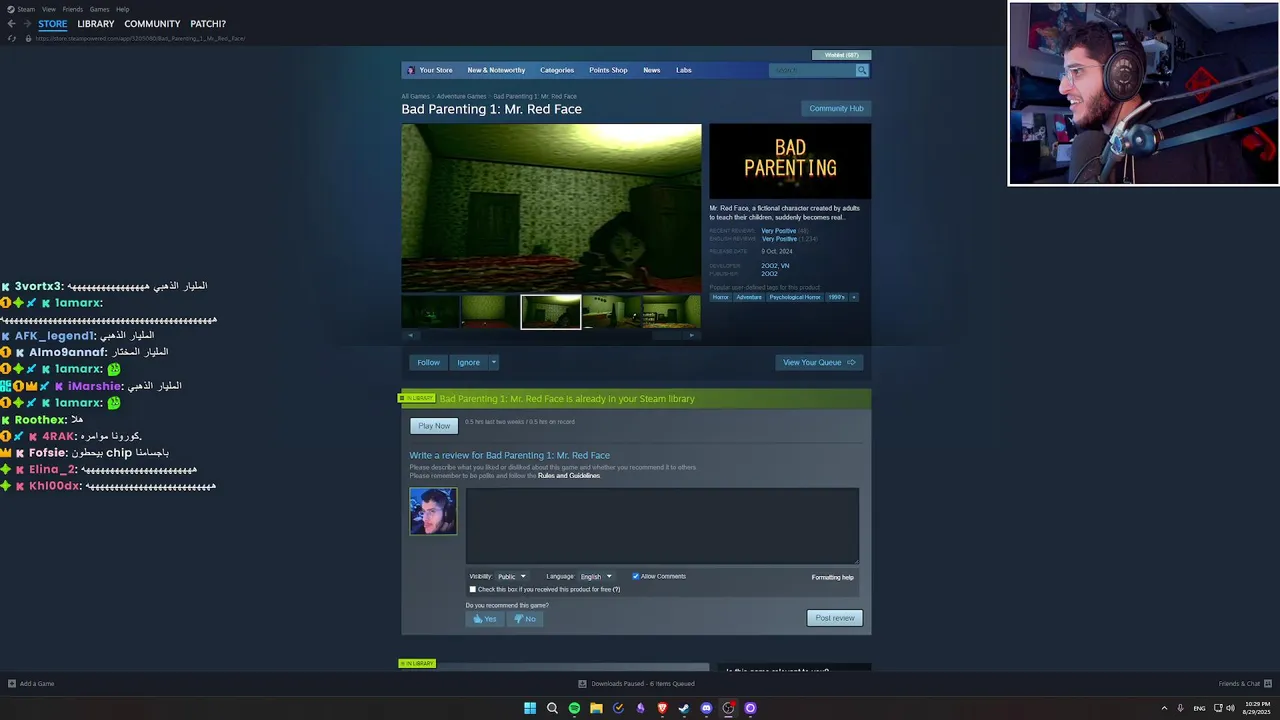
Task: Open the Help menu
Action: point(122,9)
